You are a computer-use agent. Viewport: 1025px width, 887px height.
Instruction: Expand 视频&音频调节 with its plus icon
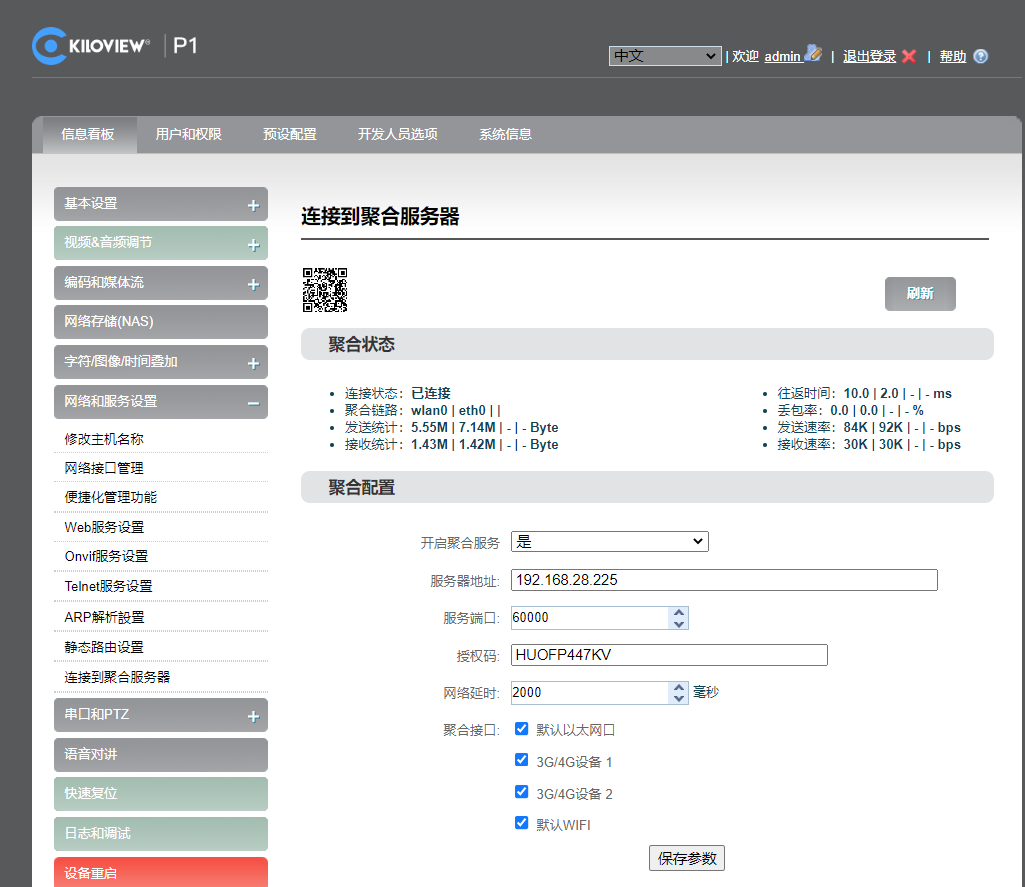pyautogui.click(x=254, y=245)
